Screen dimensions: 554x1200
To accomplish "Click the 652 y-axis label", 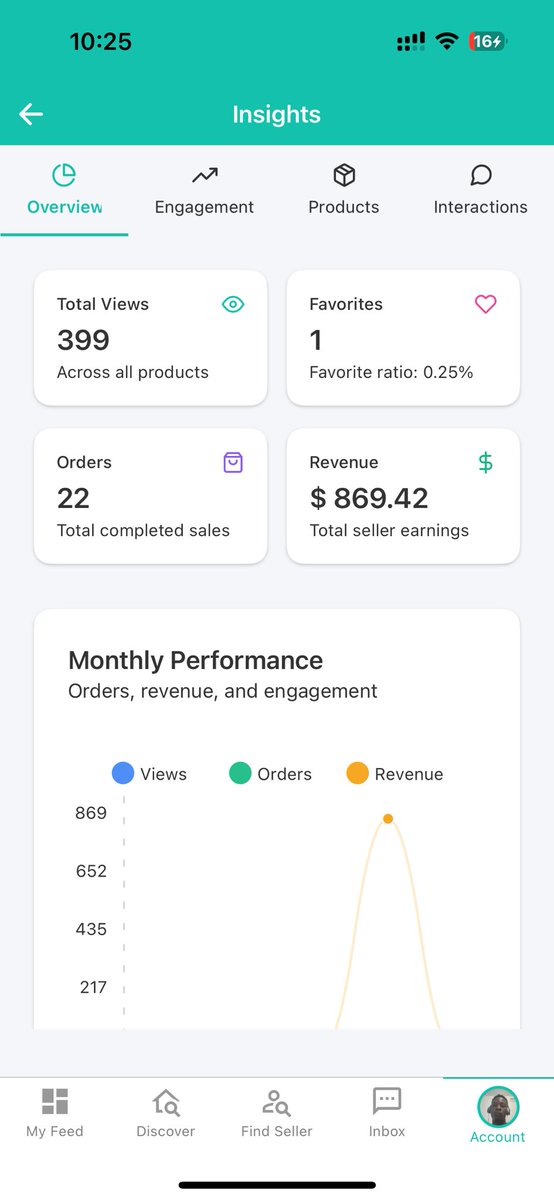I will [91, 871].
